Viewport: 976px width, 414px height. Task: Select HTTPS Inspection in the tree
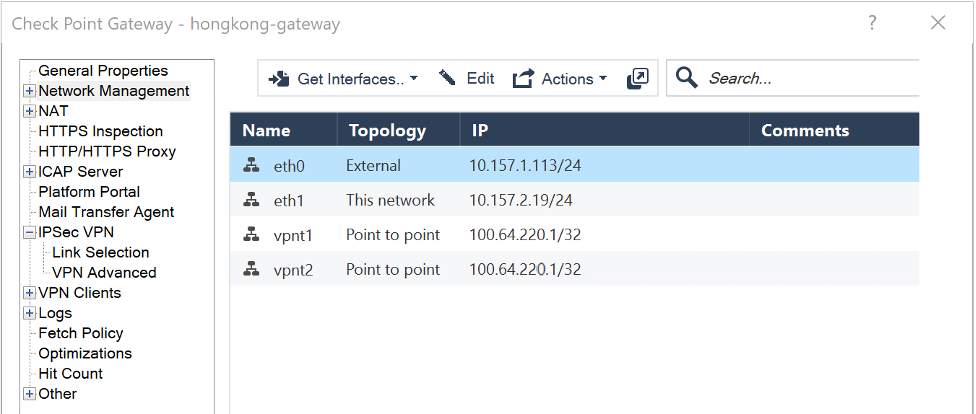click(100, 131)
